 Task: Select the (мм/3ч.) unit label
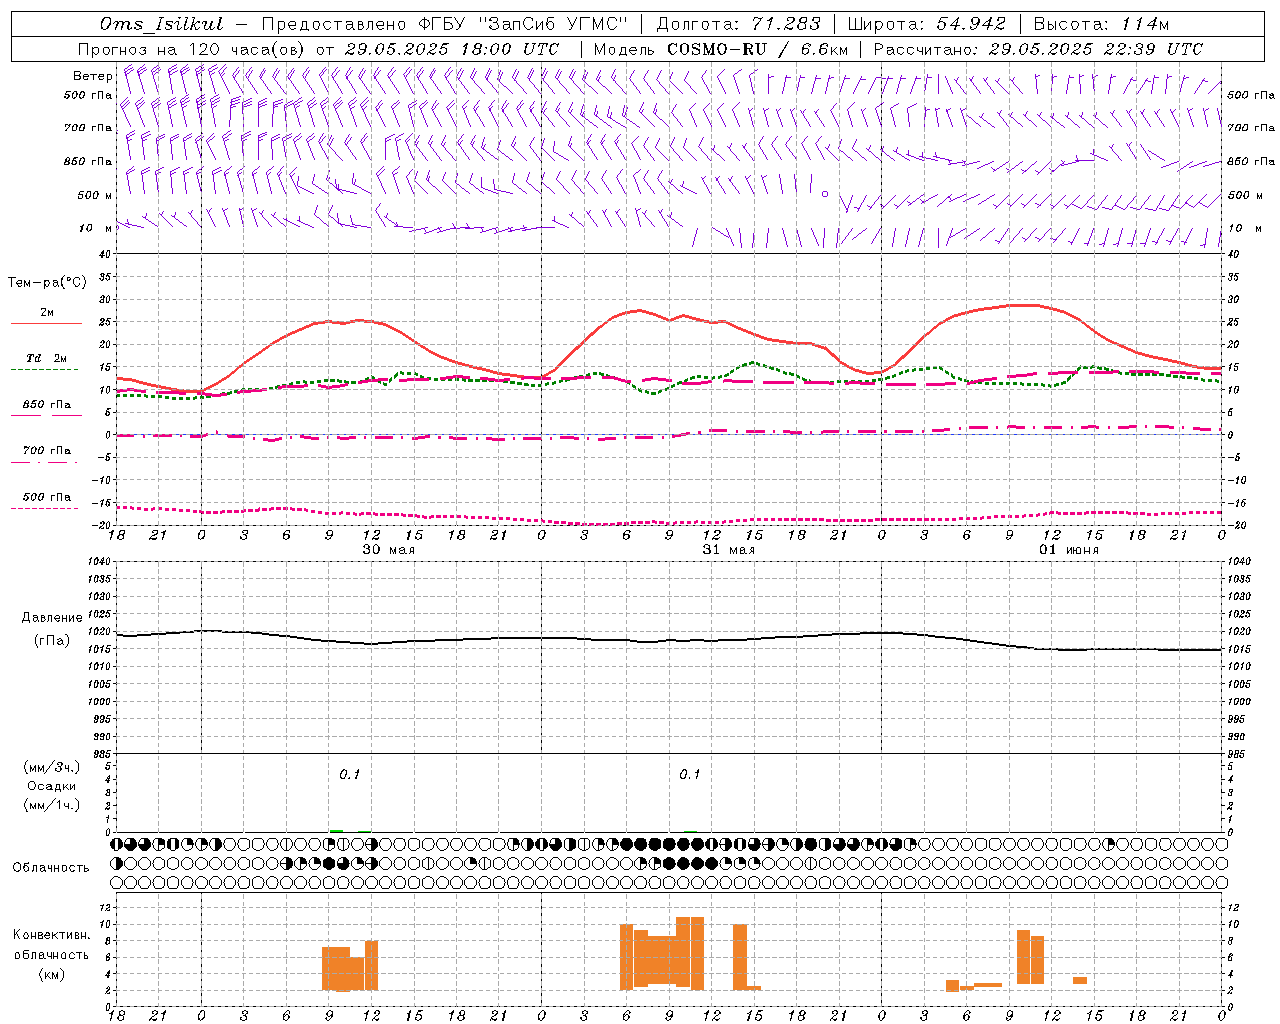[x=52, y=767]
